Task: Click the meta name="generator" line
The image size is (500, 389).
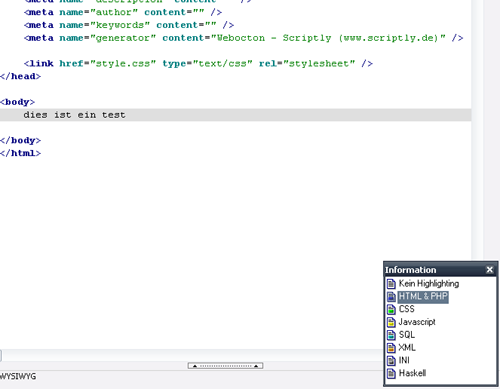Action: pyautogui.click(x=244, y=38)
